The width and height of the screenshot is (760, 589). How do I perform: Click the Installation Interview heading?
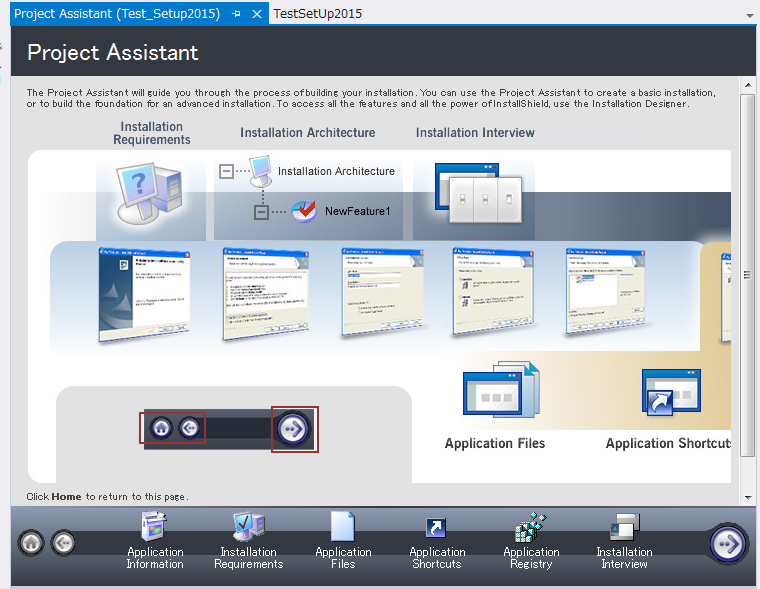click(475, 132)
